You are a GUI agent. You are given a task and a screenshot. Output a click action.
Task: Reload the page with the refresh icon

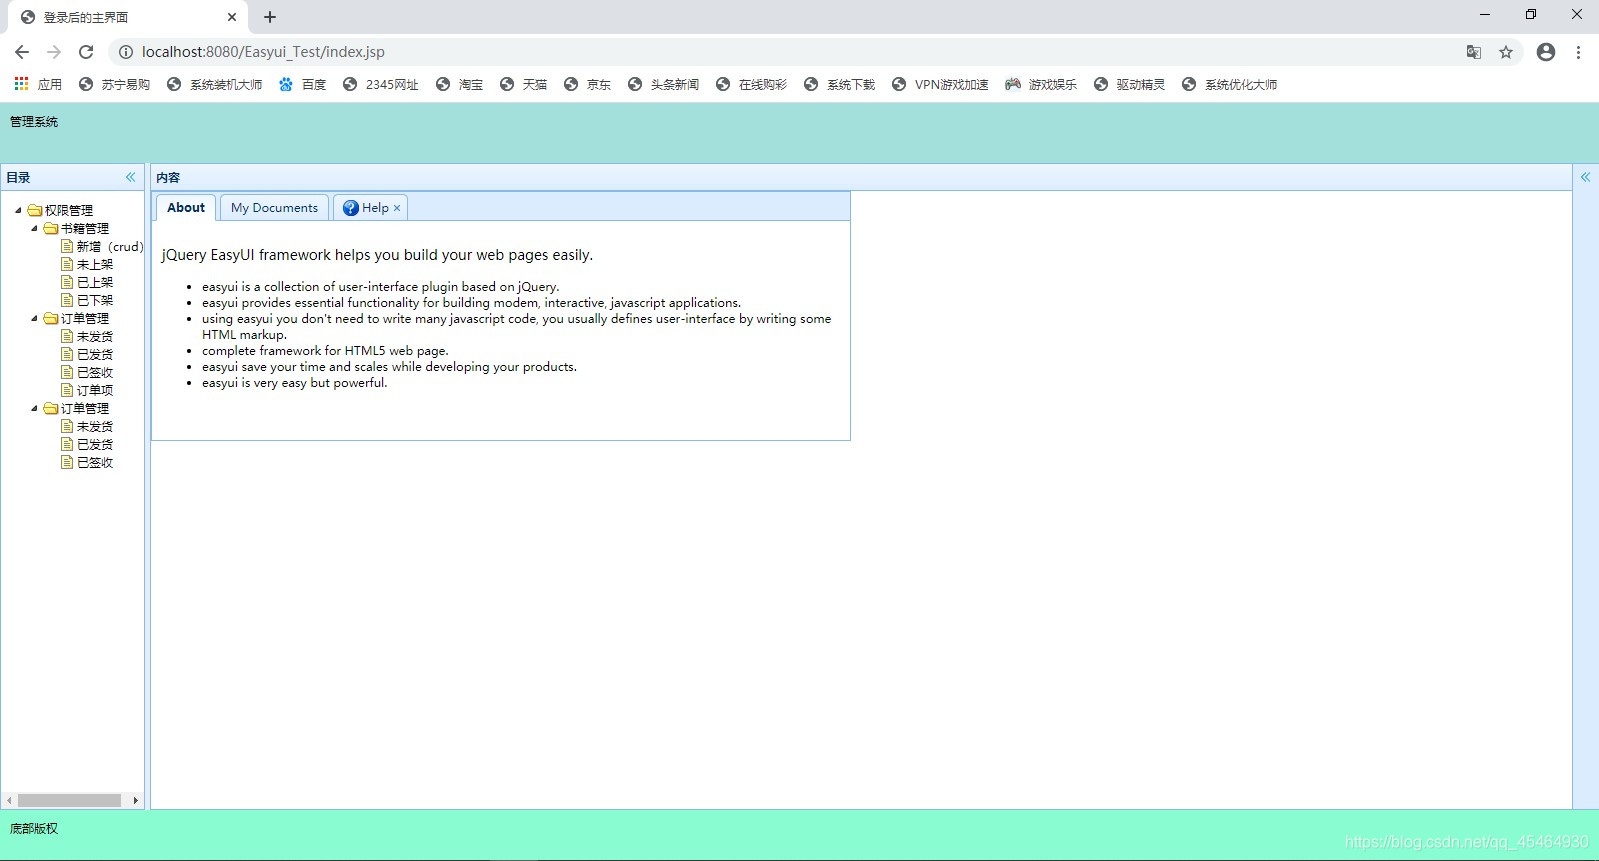86,52
